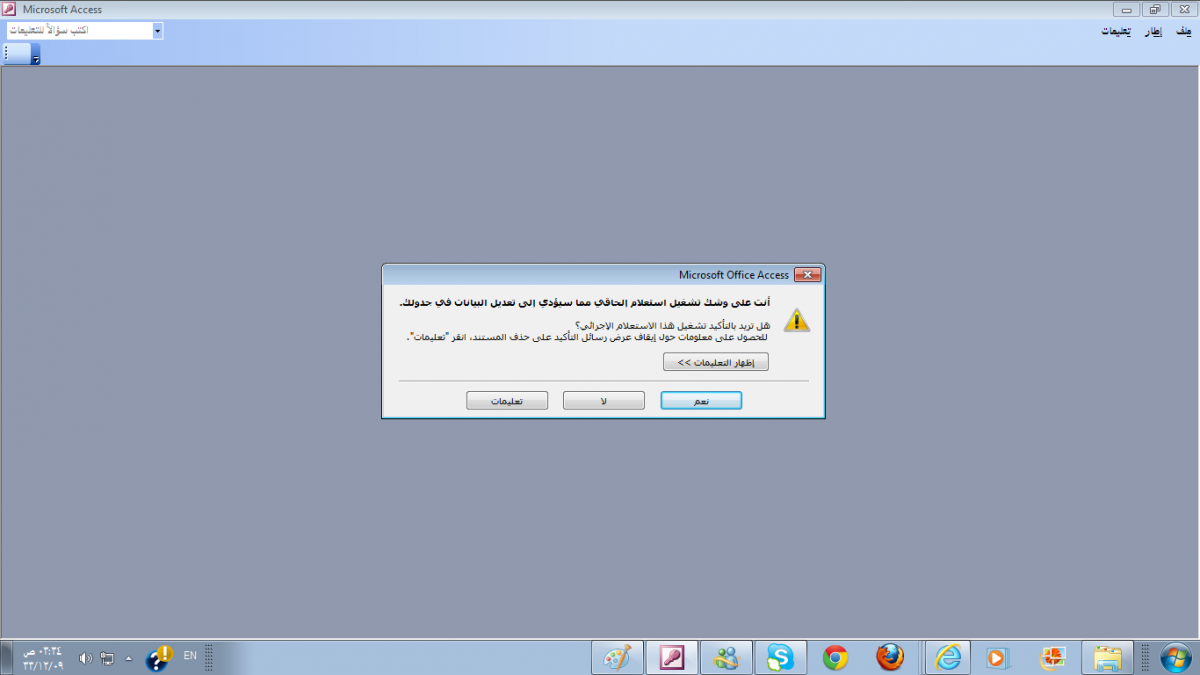Click the network tray icon
The width and height of the screenshot is (1200, 675).
coord(108,658)
